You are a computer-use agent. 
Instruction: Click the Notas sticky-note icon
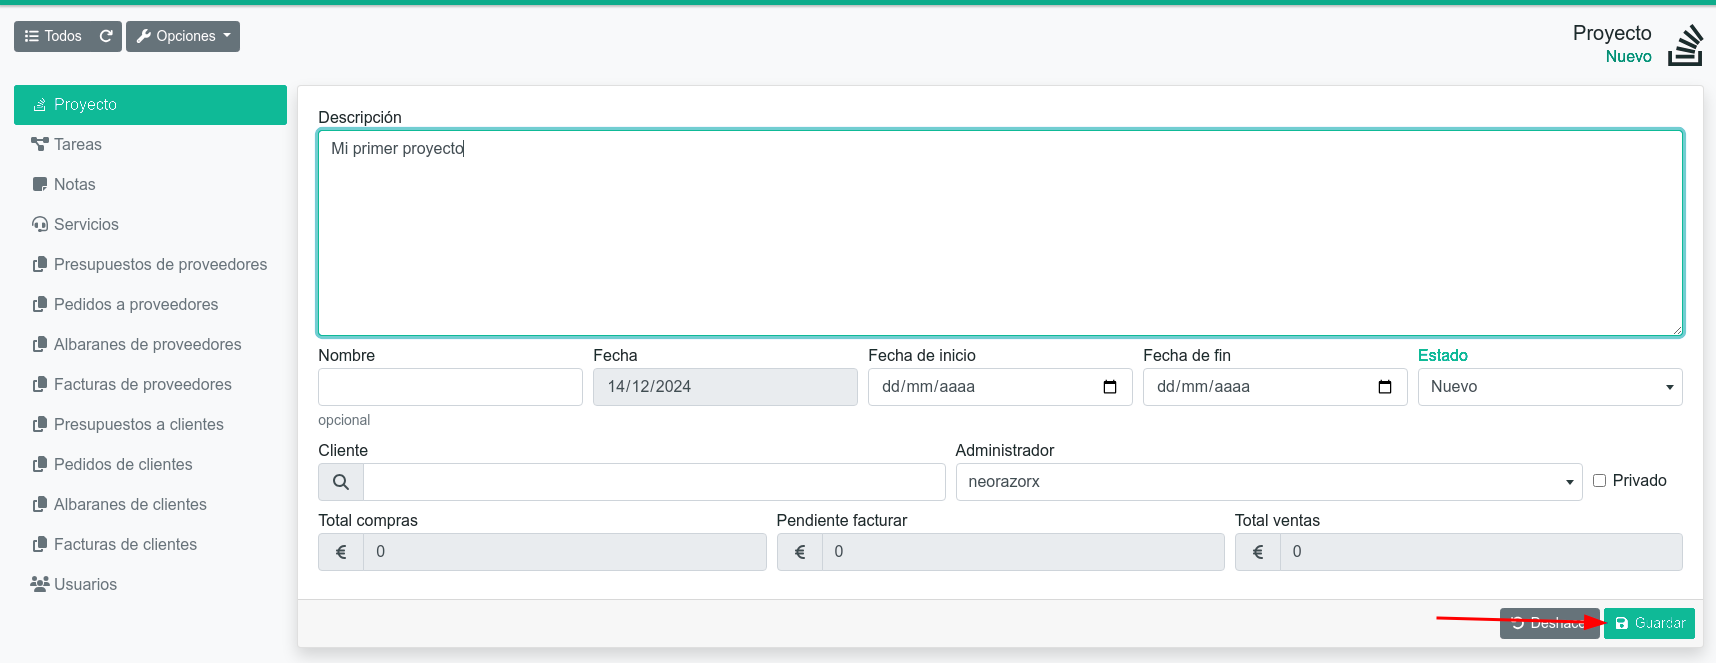(x=40, y=184)
